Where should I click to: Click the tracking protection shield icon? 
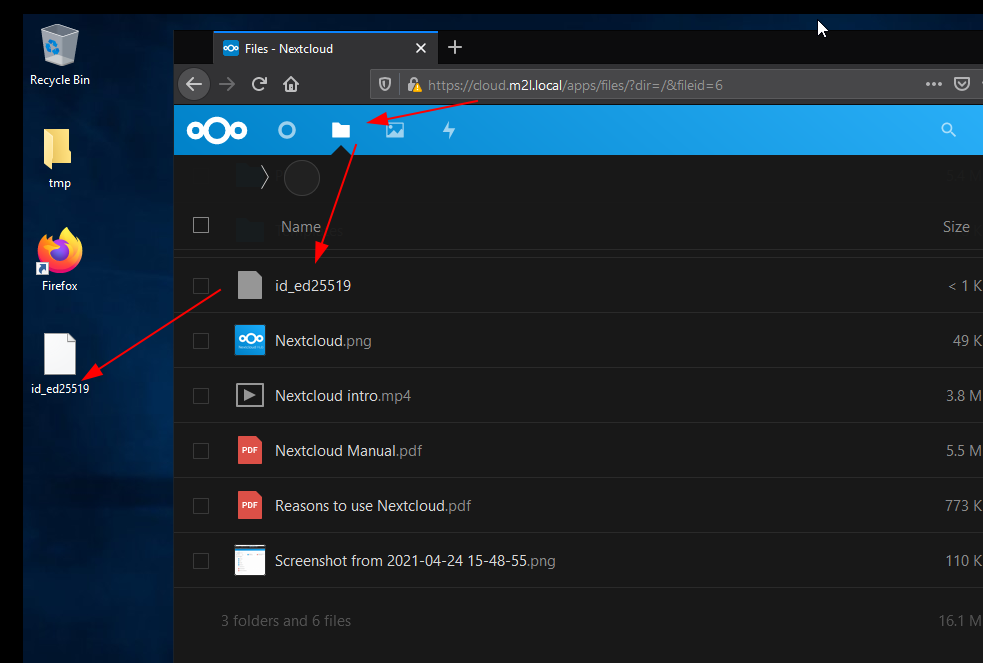[385, 85]
